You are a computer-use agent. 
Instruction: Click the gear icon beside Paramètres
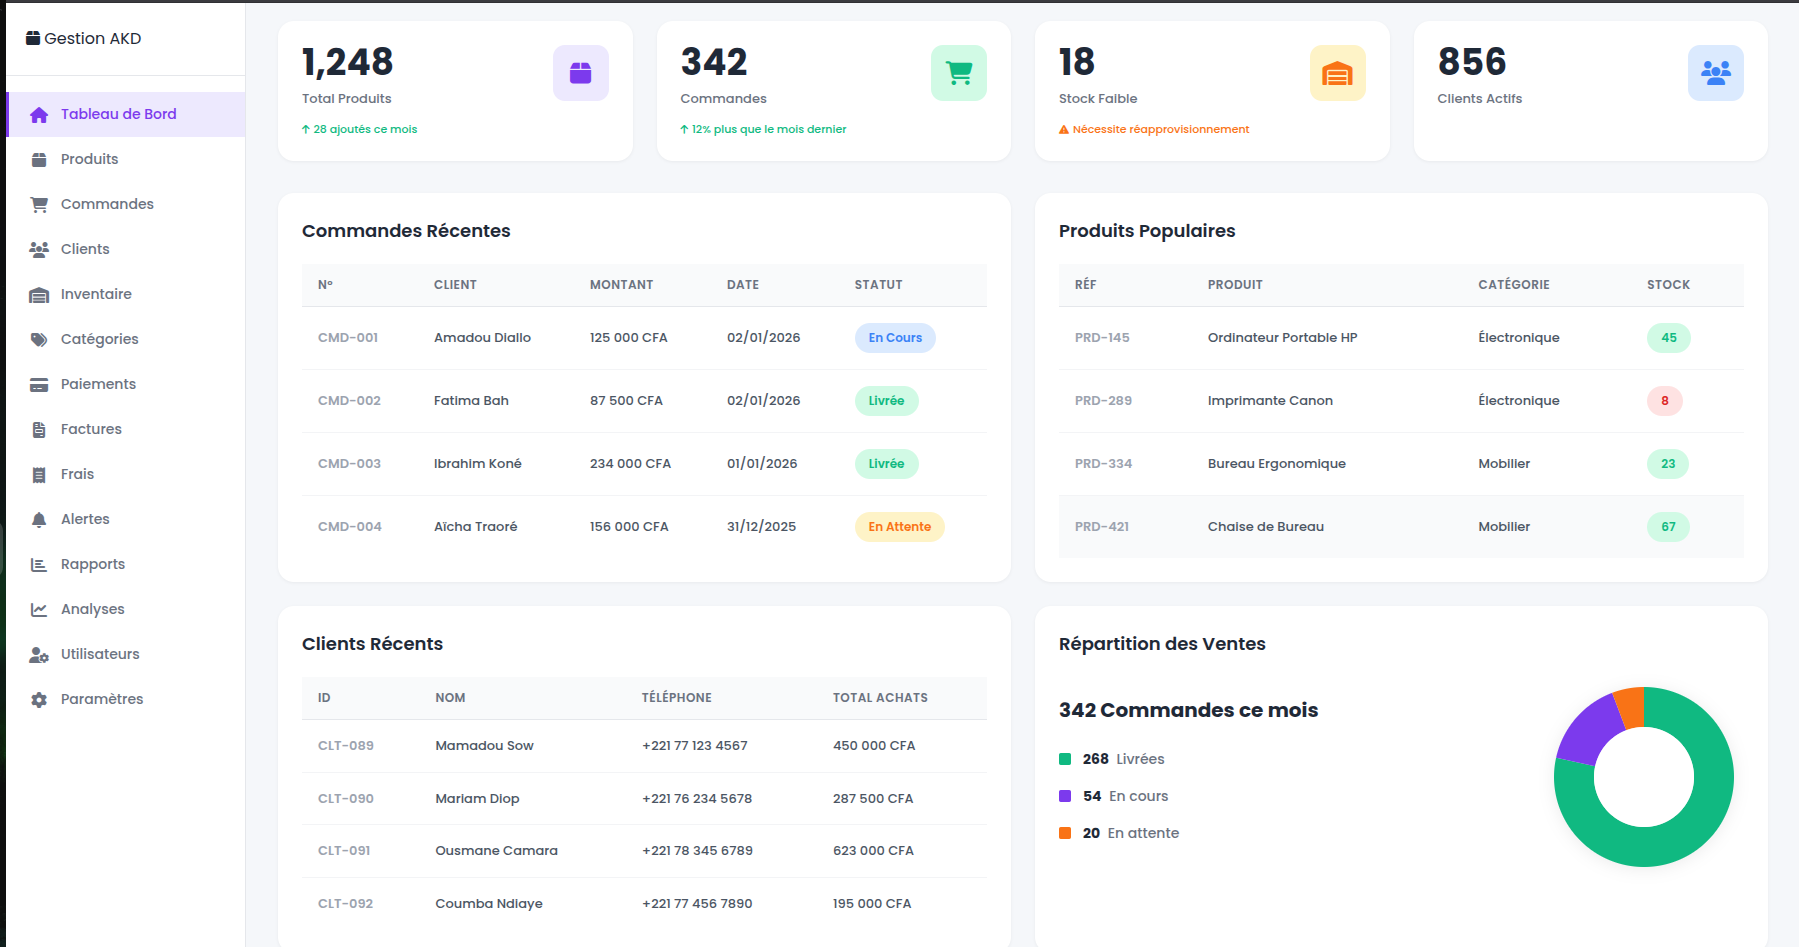point(39,699)
